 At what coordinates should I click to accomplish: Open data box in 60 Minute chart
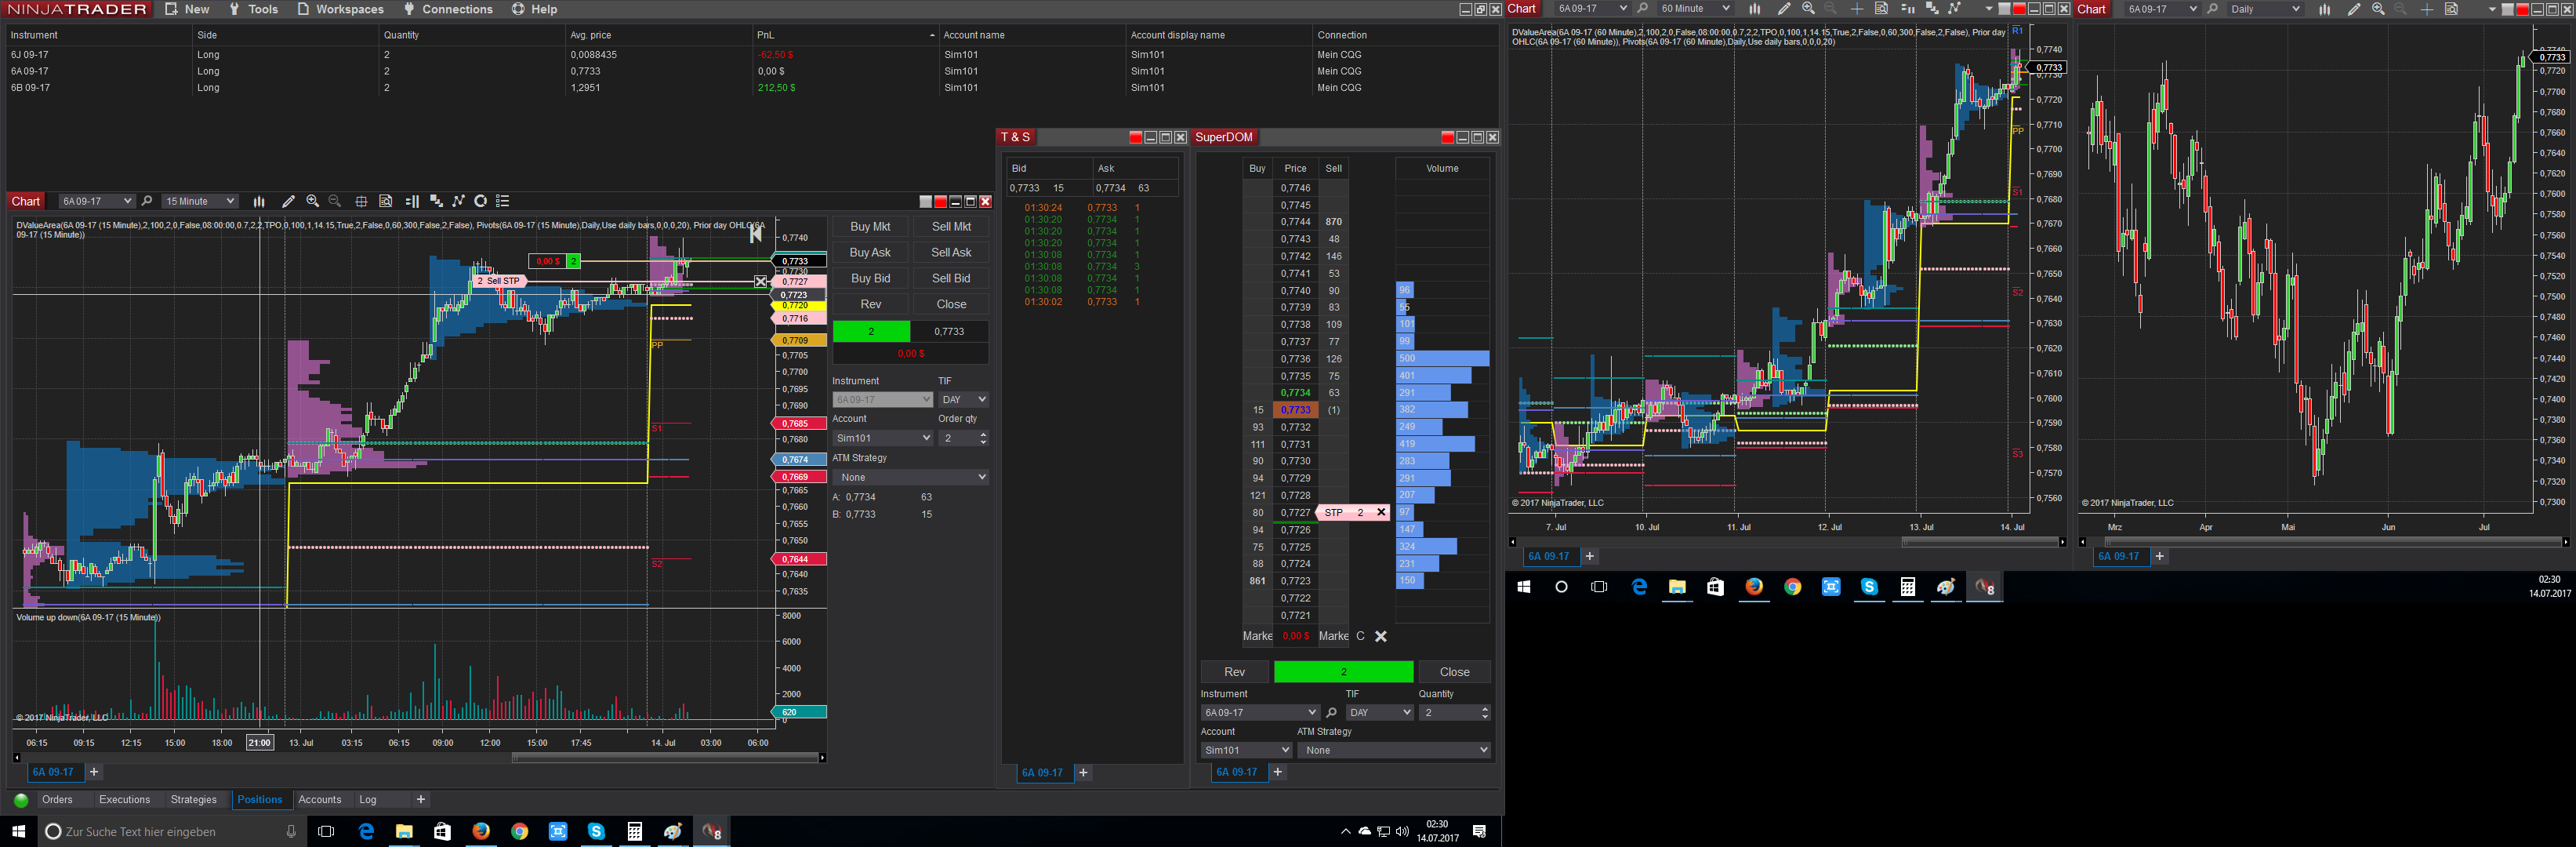[1881, 9]
